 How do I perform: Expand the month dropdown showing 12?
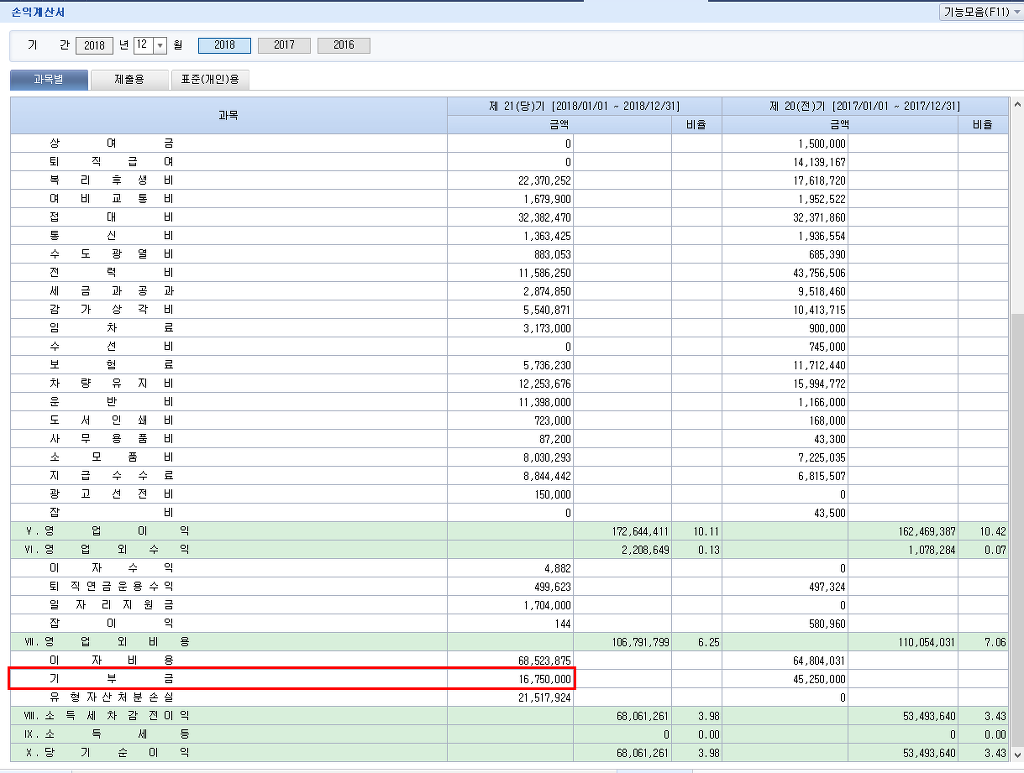160,46
